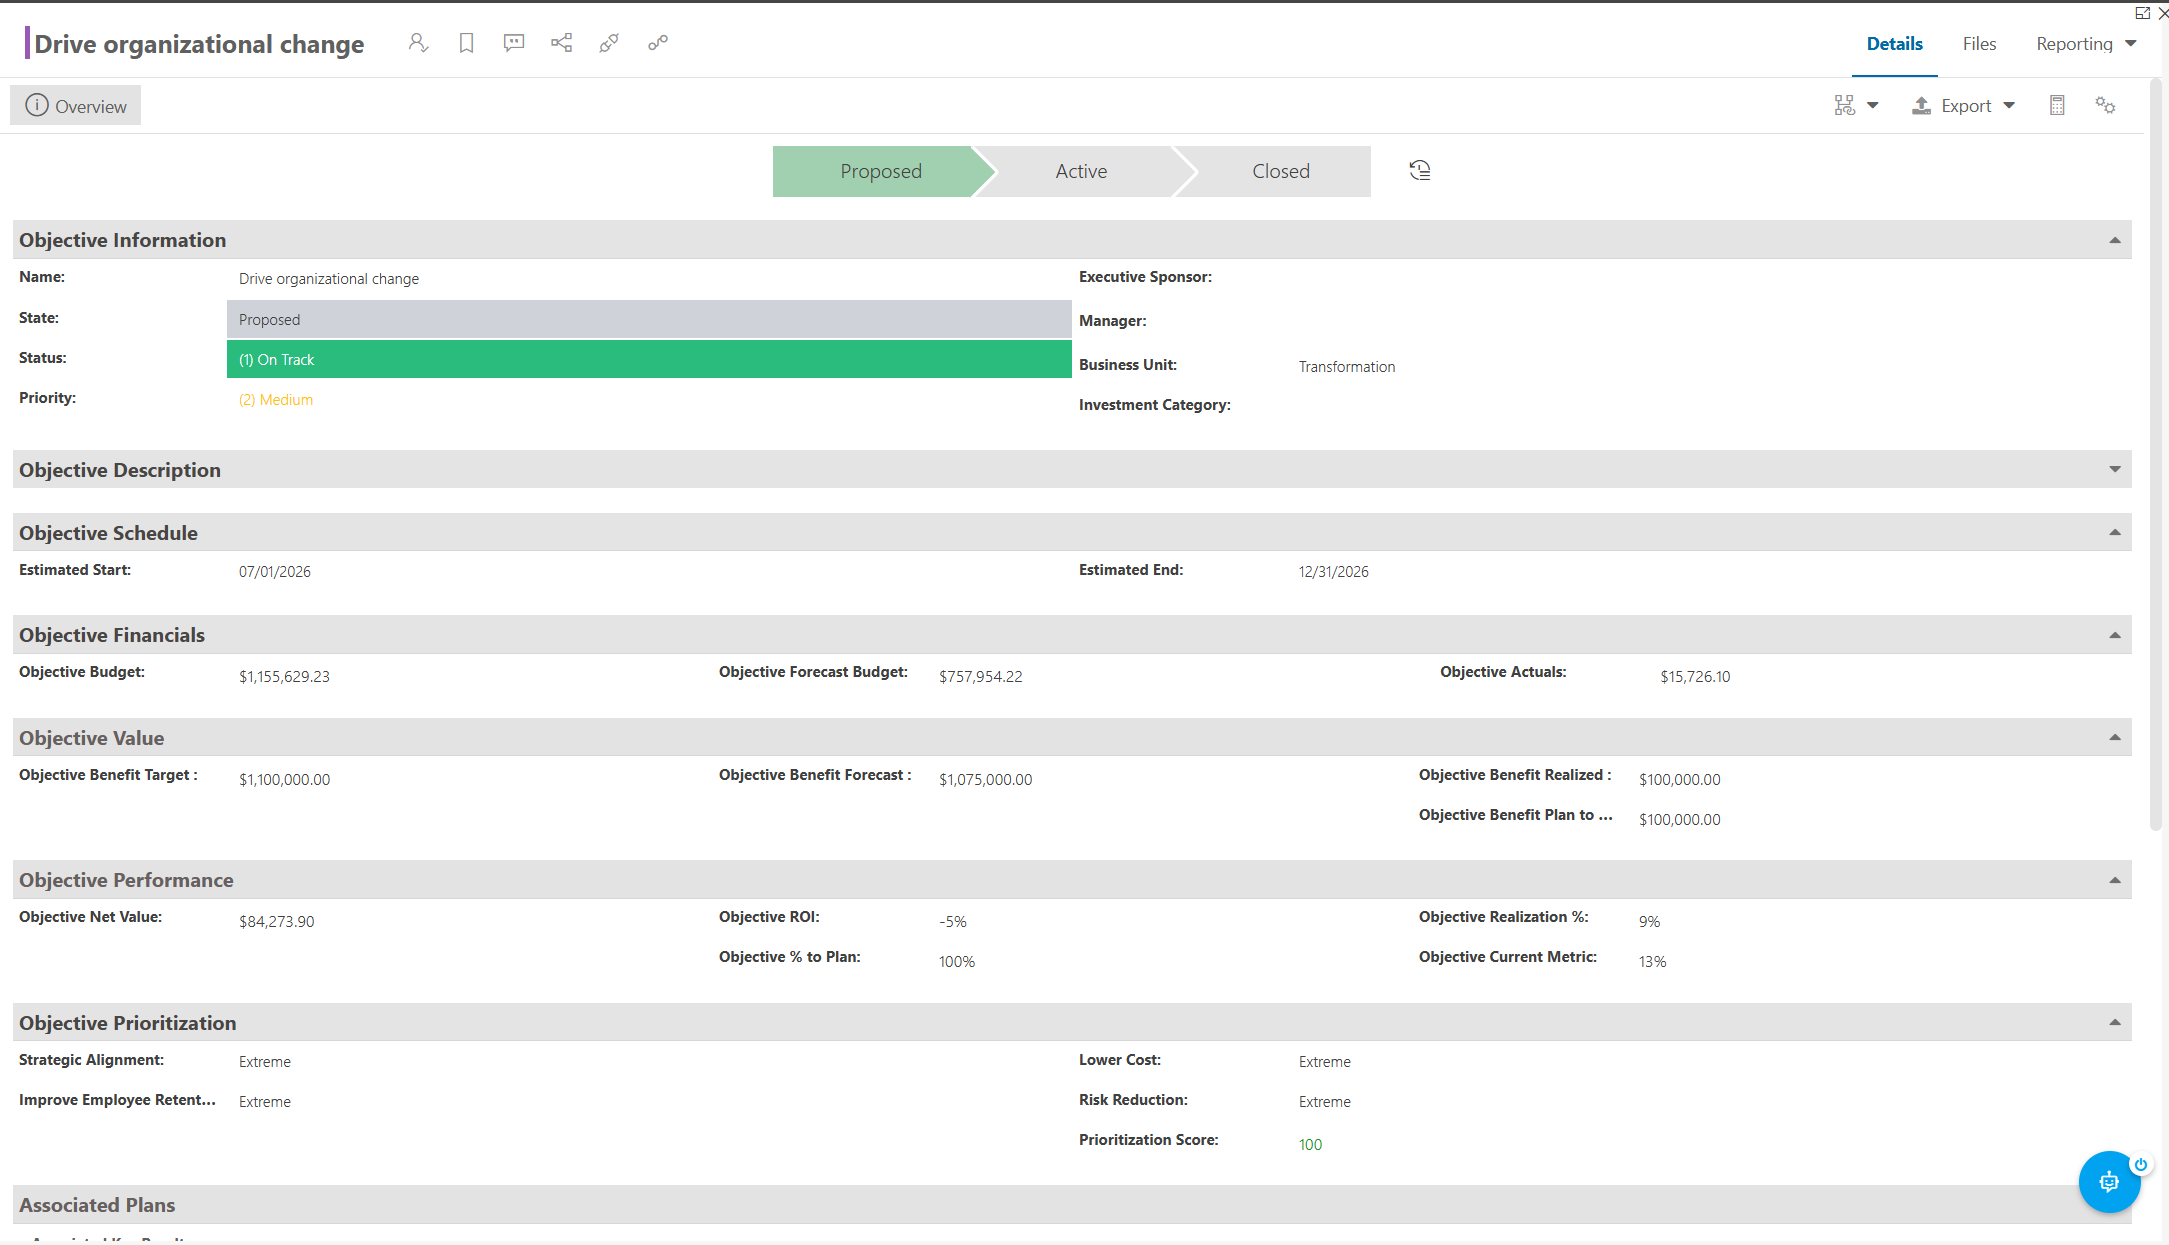Click the pop-out window icon
This screenshot has height=1245, width=2169.
(2142, 13)
